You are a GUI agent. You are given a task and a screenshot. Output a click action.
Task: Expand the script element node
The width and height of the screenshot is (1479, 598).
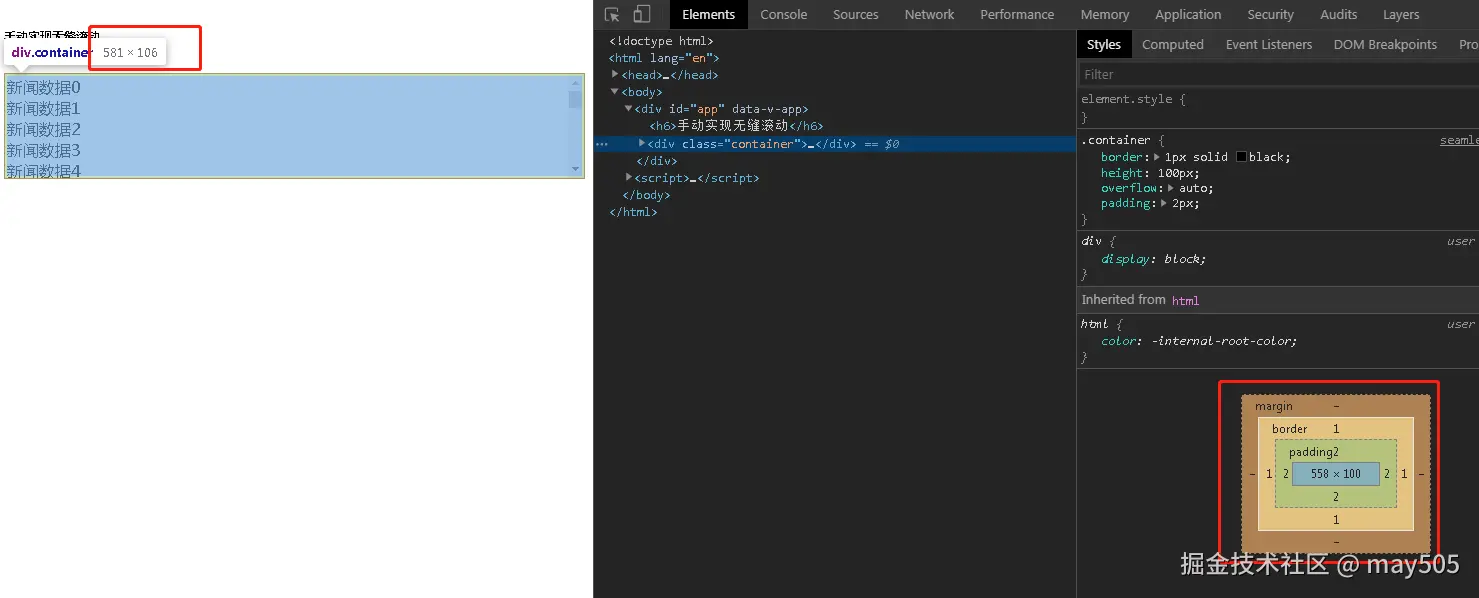[x=629, y=177]
